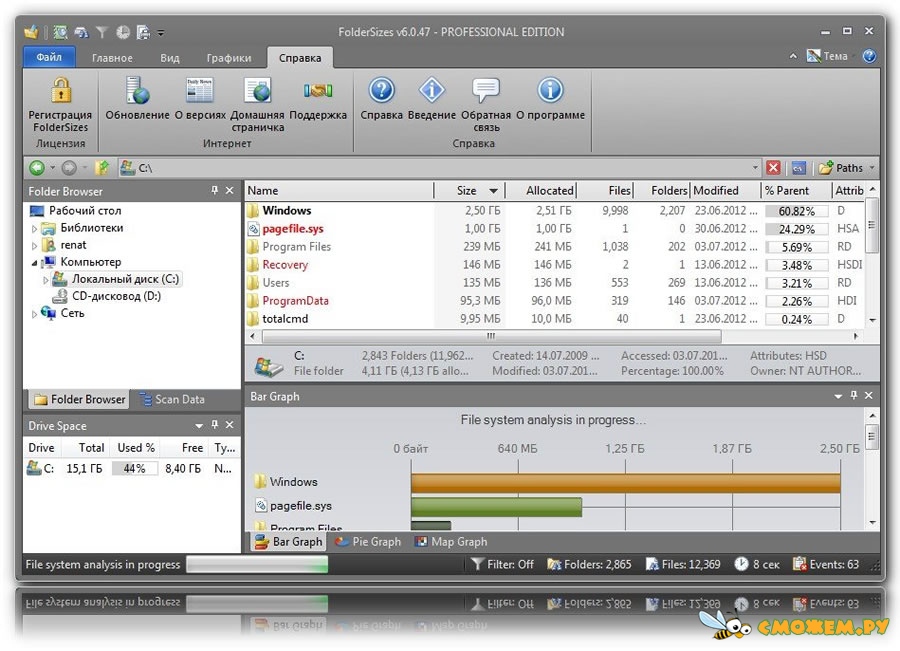900x651 pixels.
Task: Close the Drive Space panel
Action: (230, 425)
